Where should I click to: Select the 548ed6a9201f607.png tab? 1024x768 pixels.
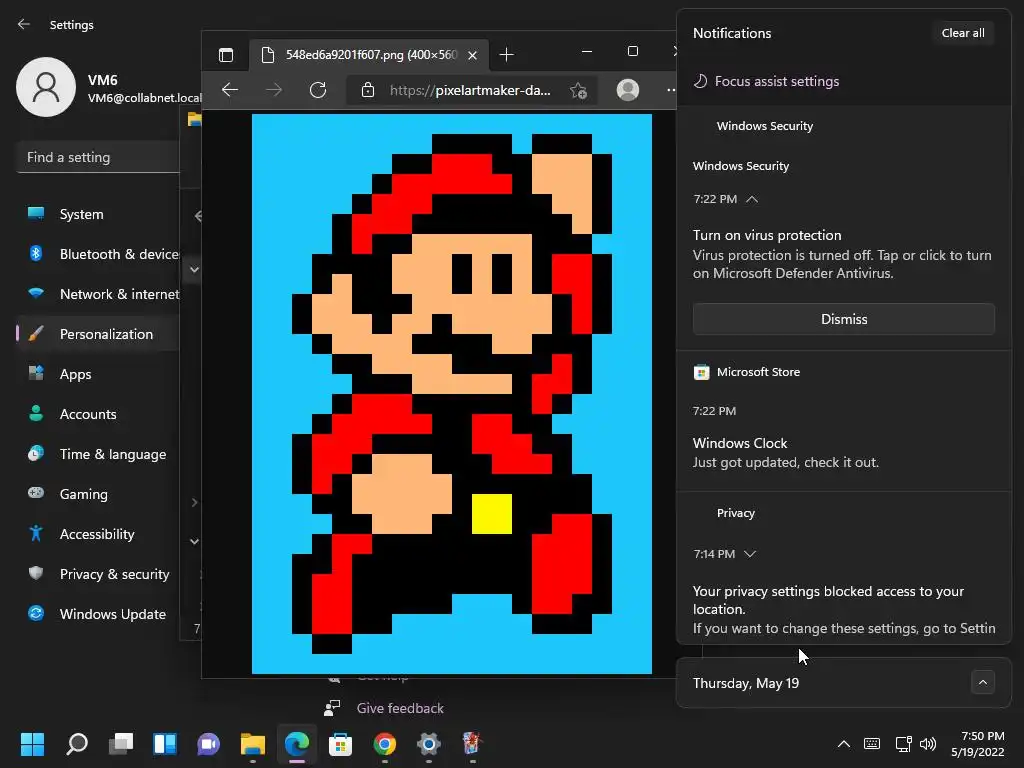369,55
